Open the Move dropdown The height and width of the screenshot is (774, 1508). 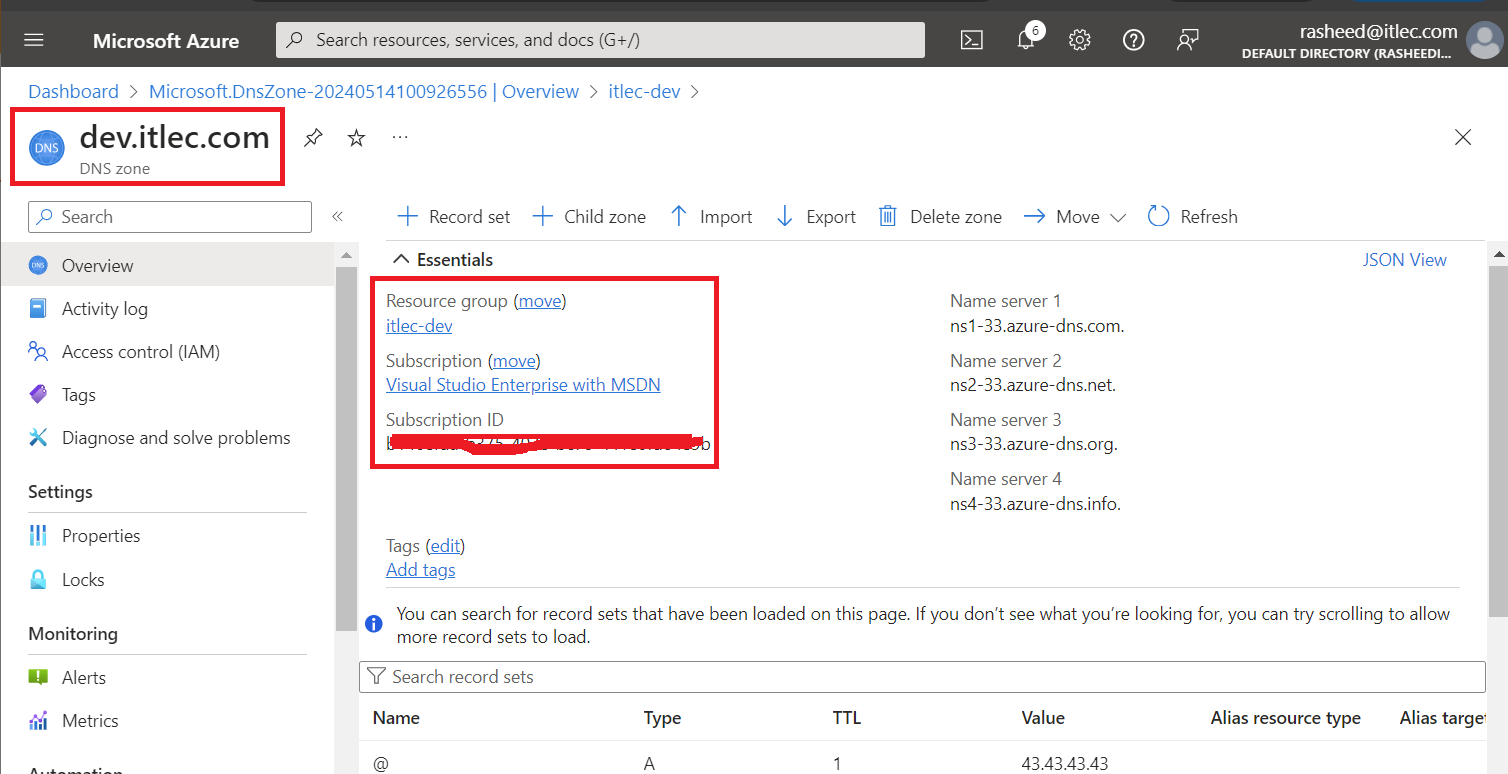1075,217
